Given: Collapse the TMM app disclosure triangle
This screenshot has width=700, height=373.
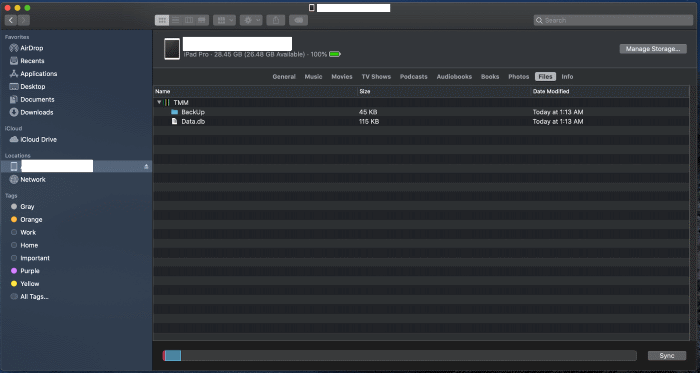Looking at the screenshot, I should click(159, 102).
